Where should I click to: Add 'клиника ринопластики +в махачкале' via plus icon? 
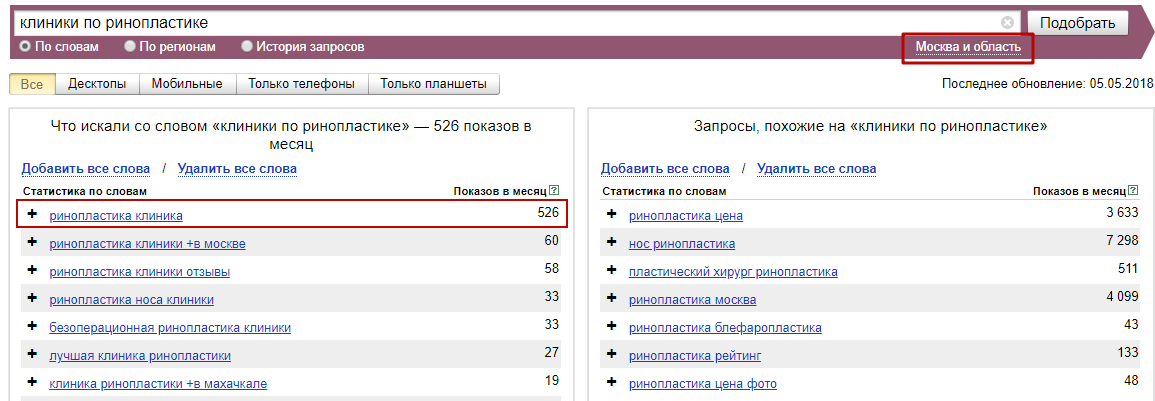pos(32,383)
